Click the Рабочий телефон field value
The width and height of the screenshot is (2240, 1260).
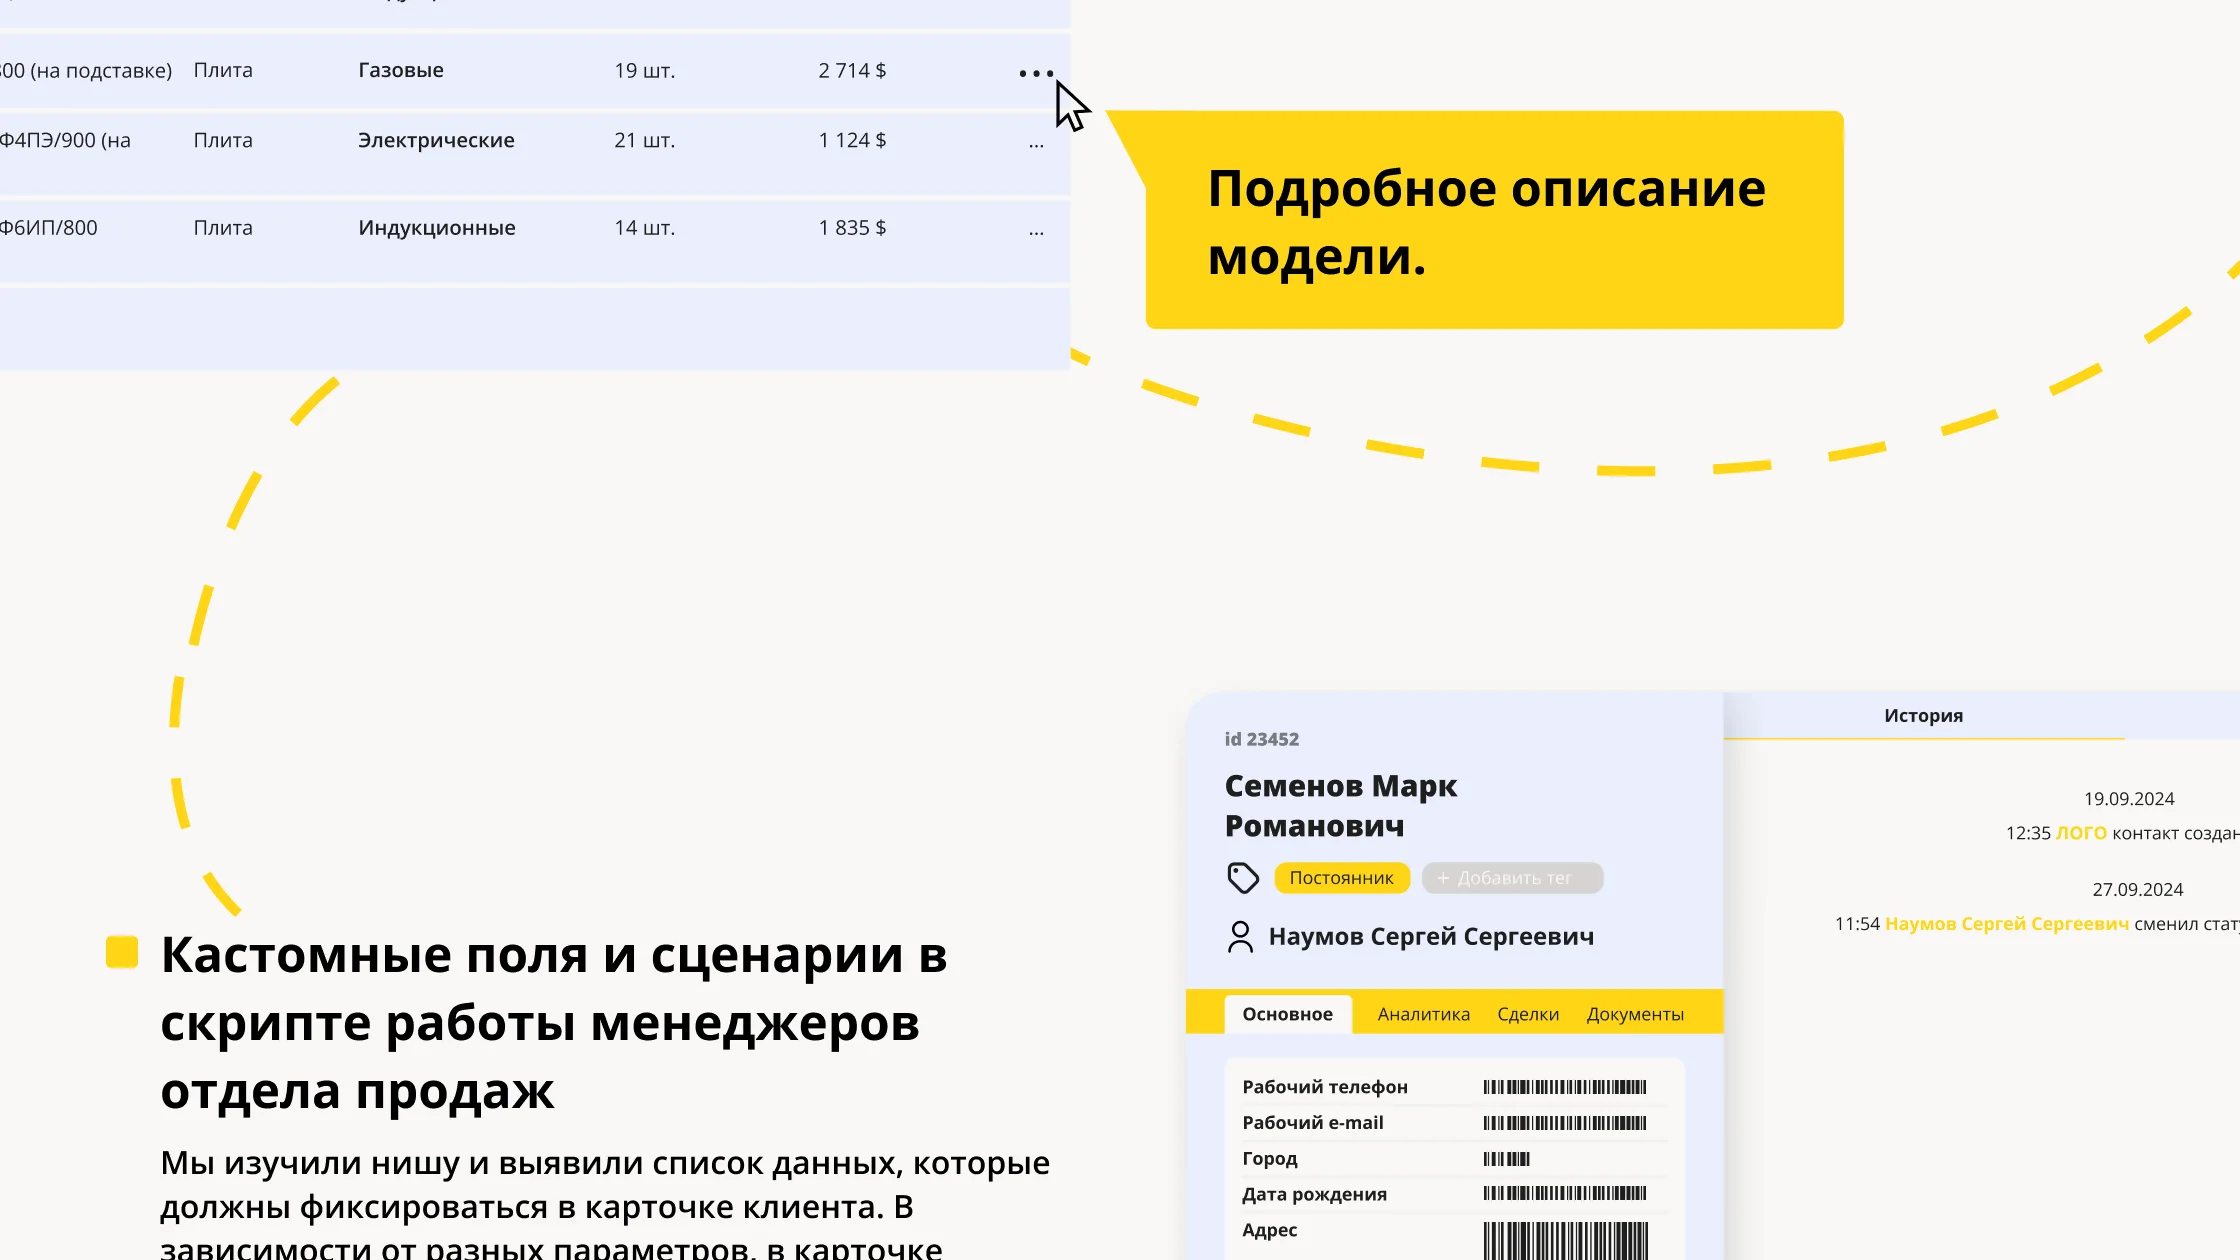click(x=1564, y=1087)
